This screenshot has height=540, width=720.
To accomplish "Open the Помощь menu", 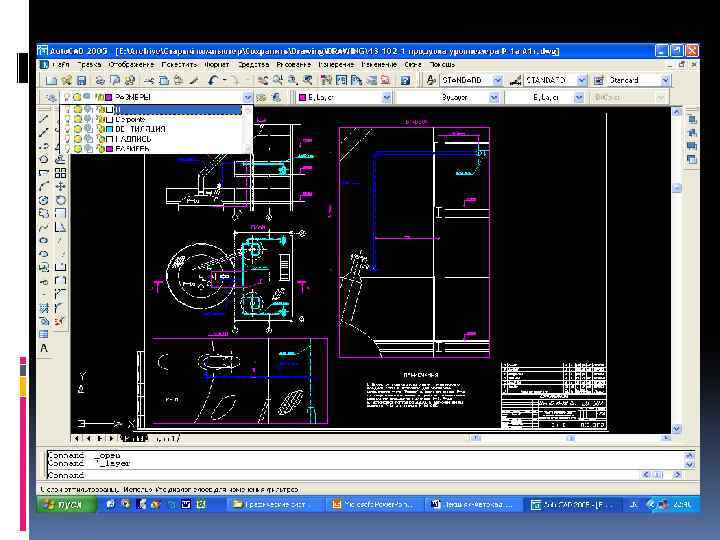I will tap(442, 65).
